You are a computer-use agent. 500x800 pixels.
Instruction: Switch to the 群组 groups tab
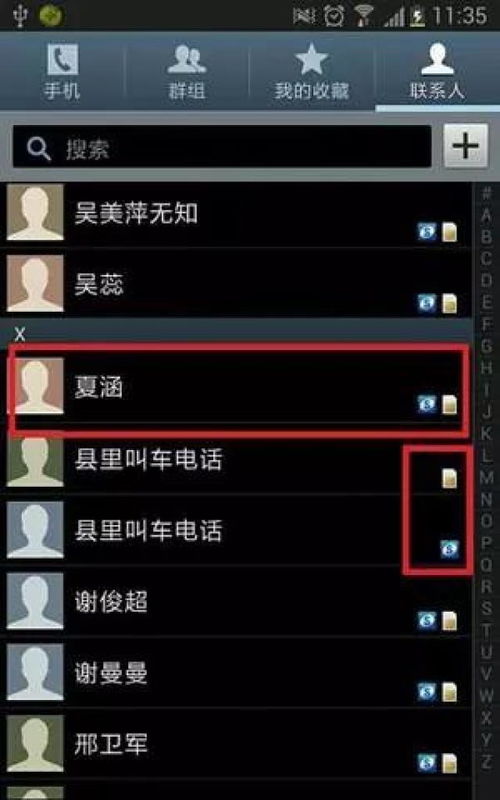187,71
